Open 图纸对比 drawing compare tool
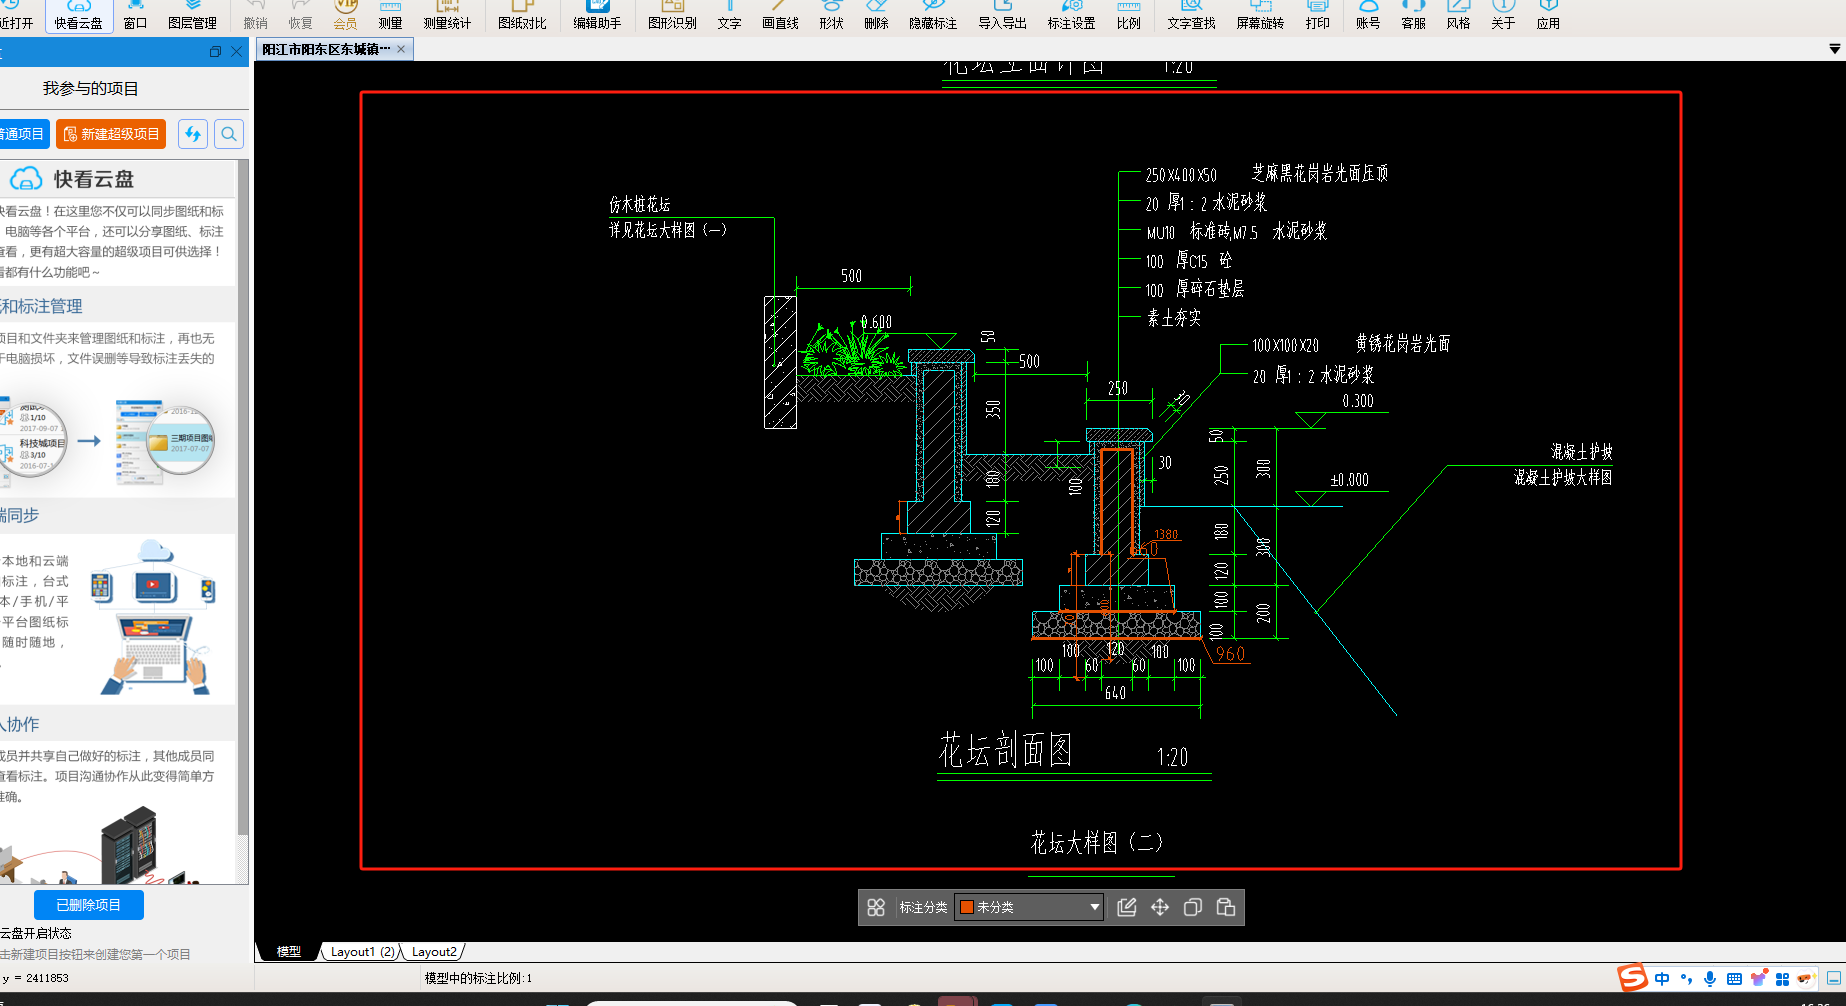 (x=522, y=15)
